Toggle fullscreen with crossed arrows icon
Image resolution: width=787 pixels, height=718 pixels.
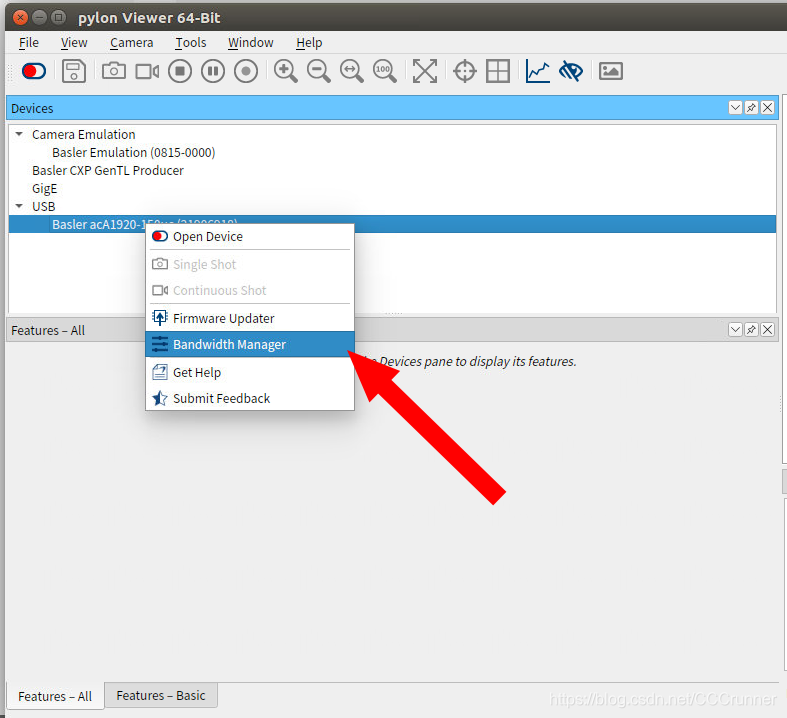425,71
